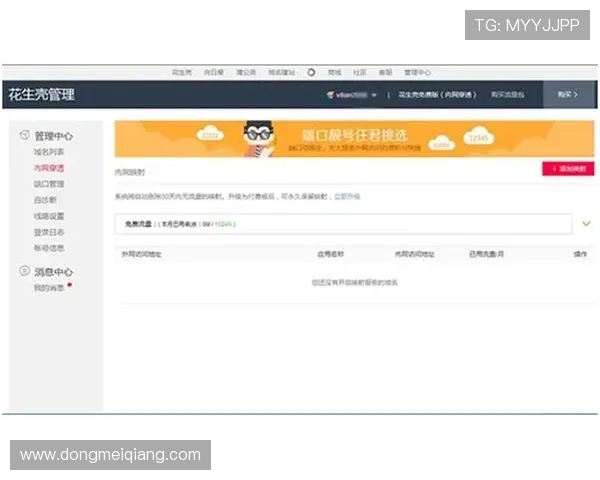
Task: Click the red 添加映射 button
Action: point(568,169)
